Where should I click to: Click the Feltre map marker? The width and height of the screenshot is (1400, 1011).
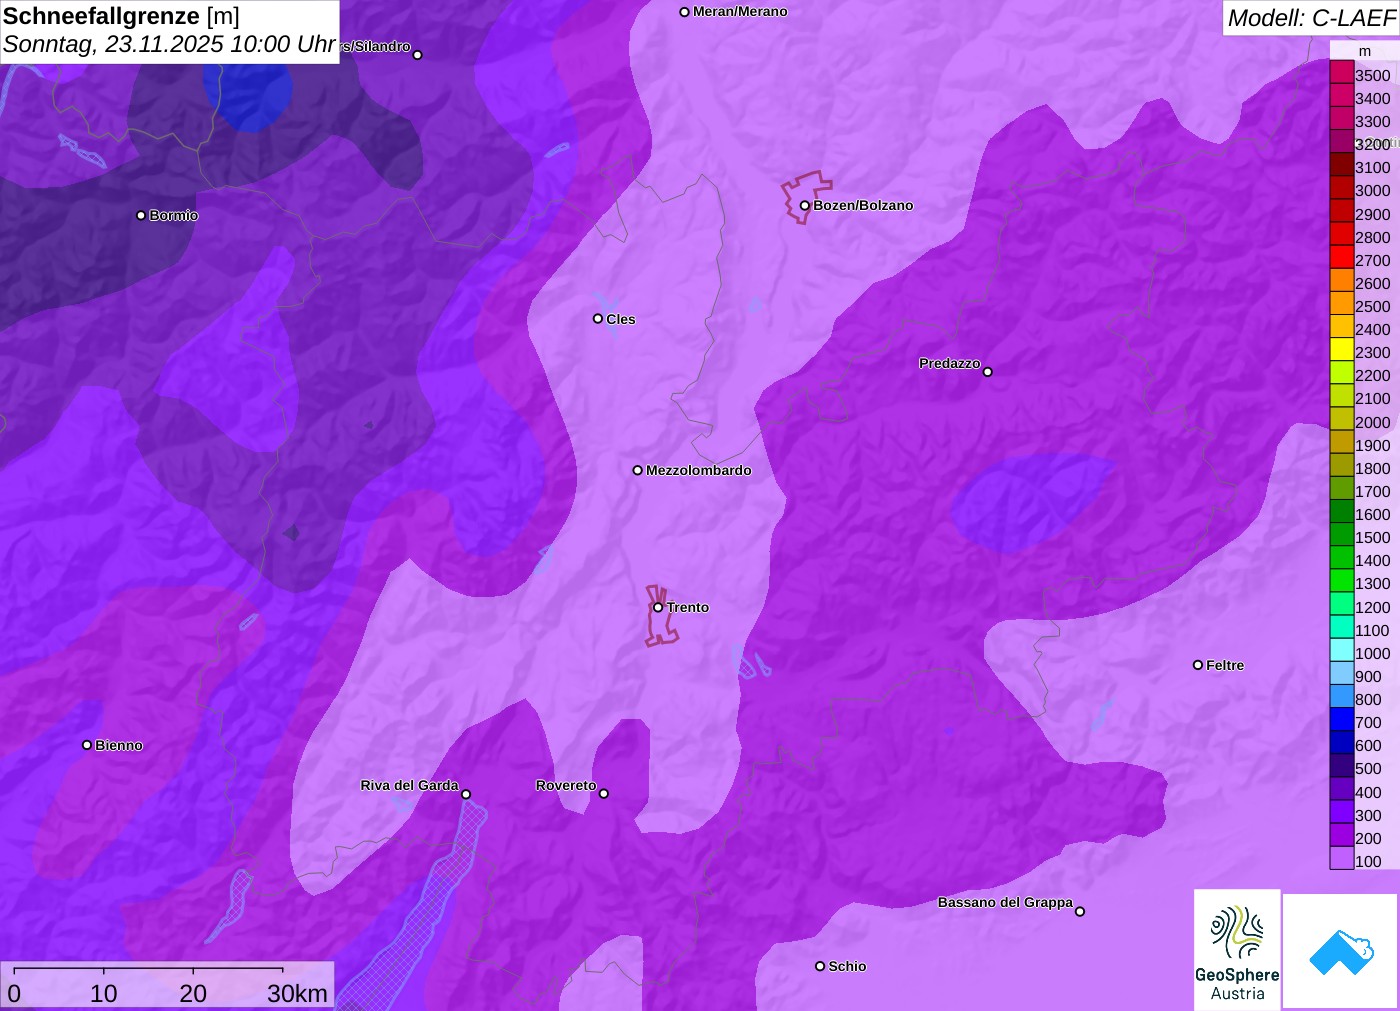coord(1198,665)
